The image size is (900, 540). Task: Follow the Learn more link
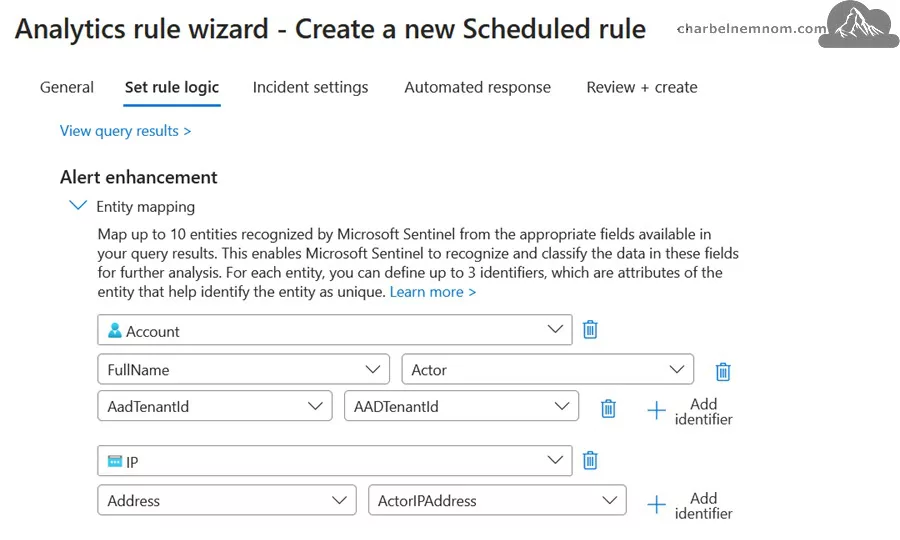(x=433, y=292)
